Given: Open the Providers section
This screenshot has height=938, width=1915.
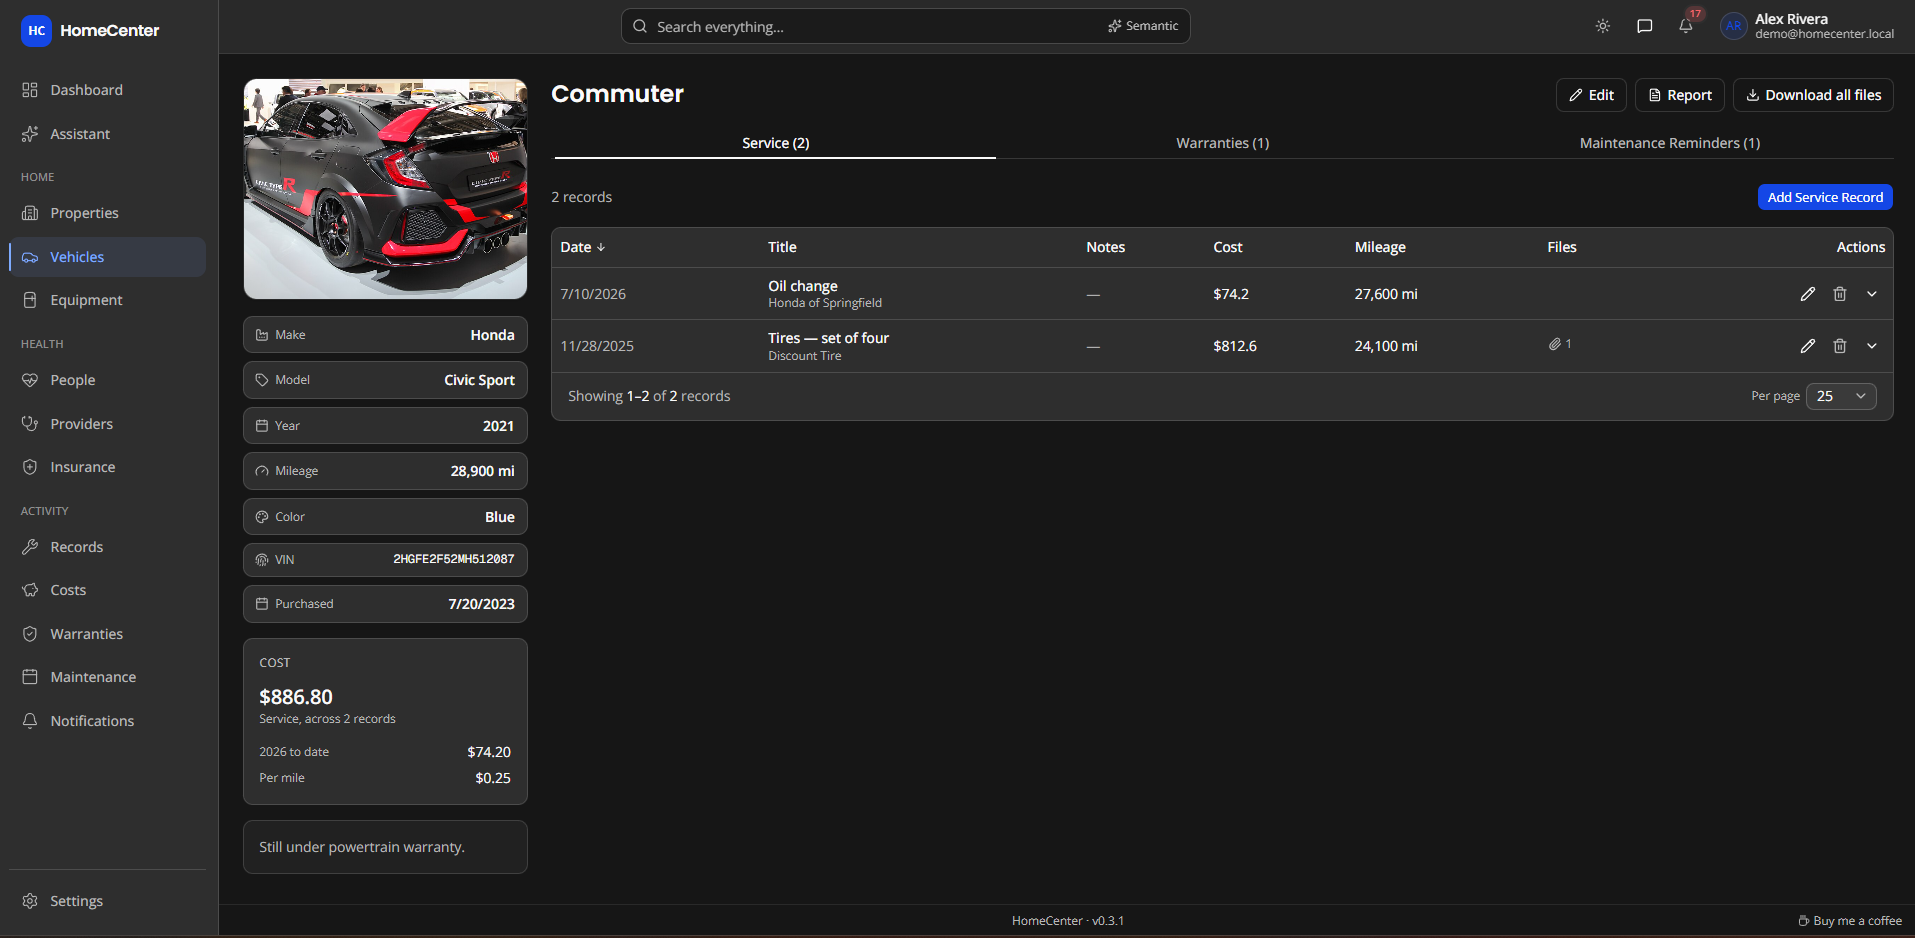Looking at the screenshot, I should click(107, 424).
